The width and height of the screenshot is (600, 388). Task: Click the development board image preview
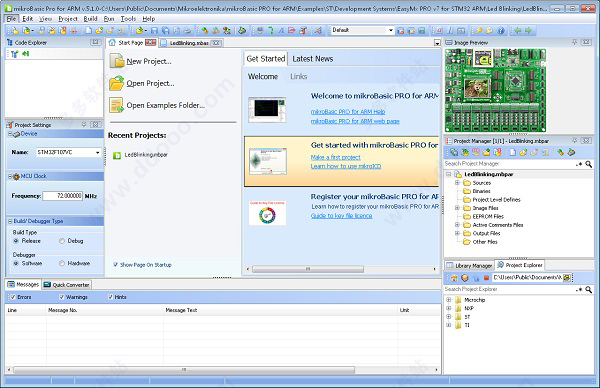click(495, 91)
